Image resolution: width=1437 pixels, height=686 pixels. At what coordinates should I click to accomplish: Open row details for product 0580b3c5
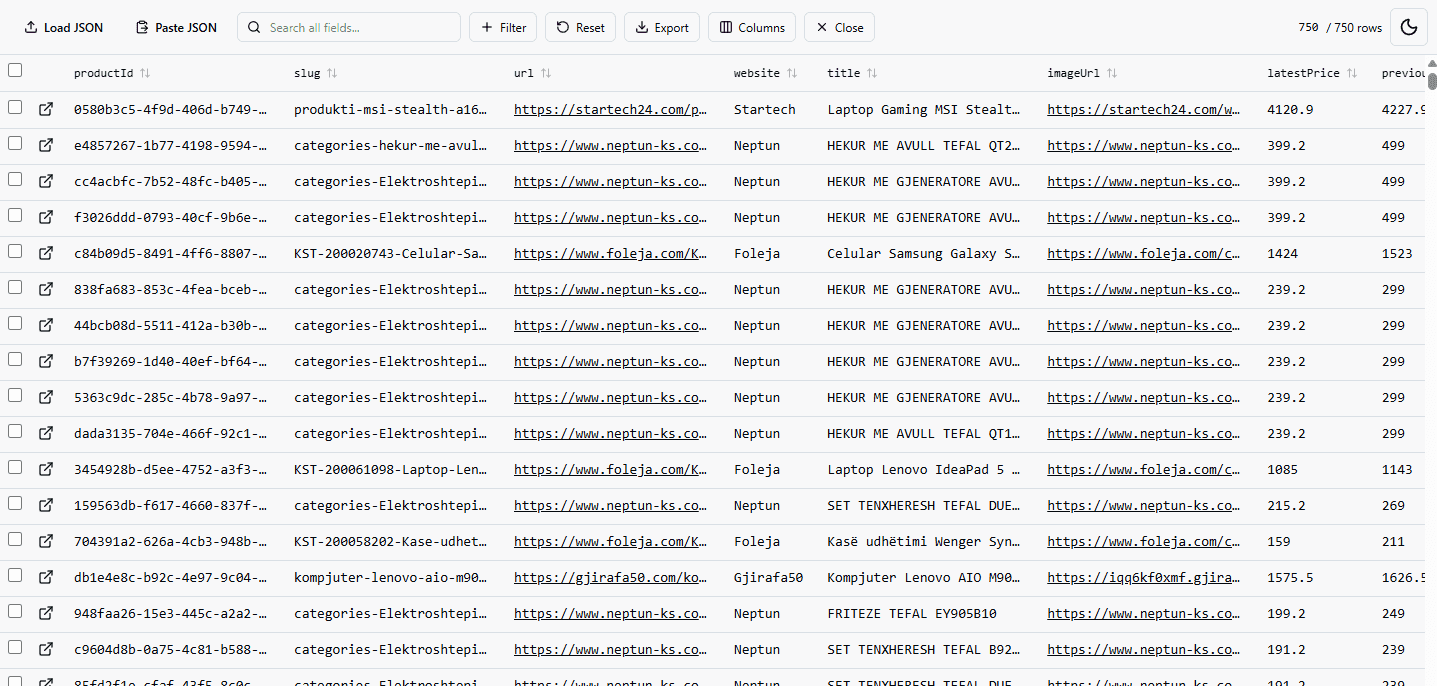point(46,109)
